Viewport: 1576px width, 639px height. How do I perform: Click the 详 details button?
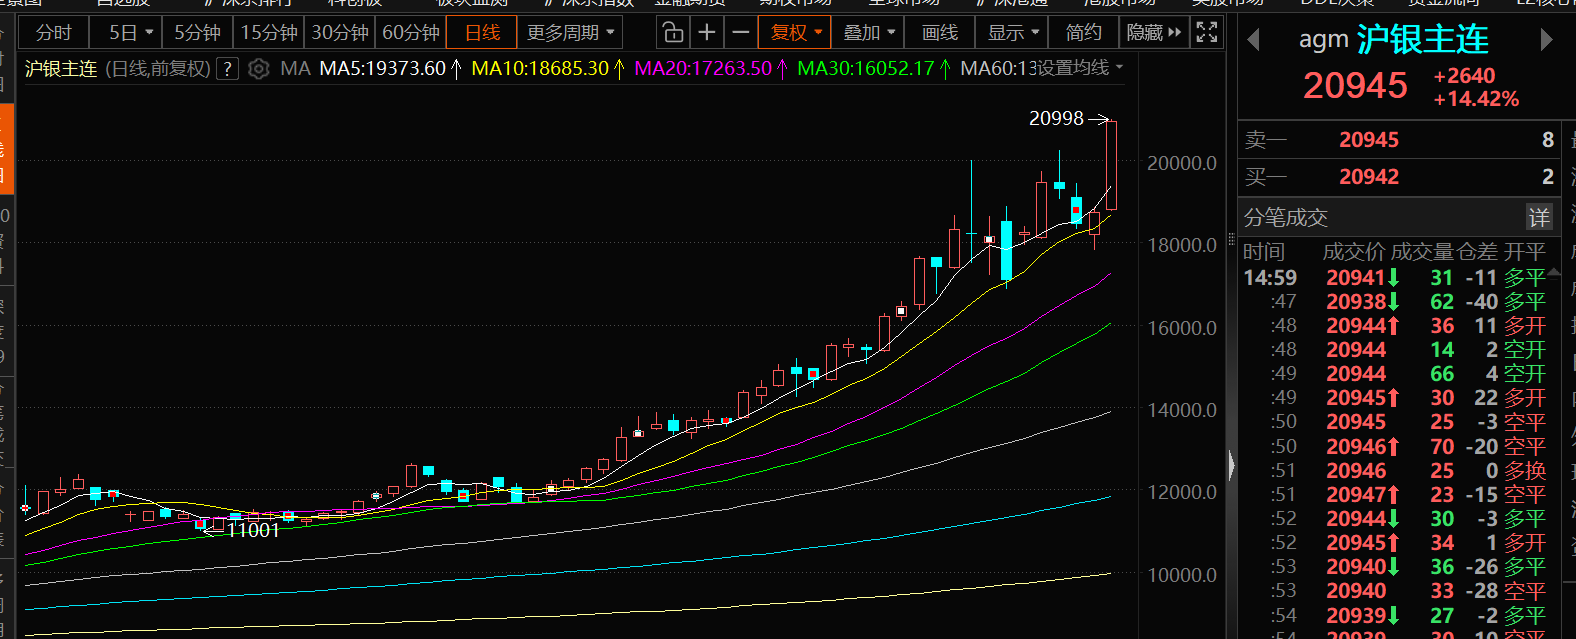point(1538,217)
